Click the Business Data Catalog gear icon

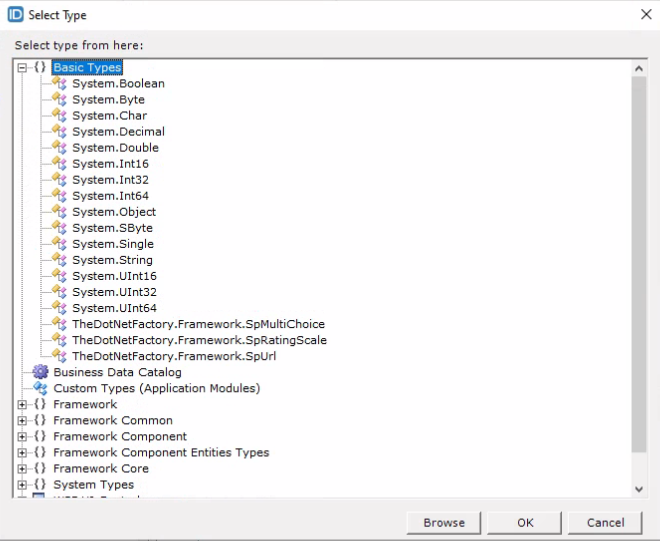[40, 372]
